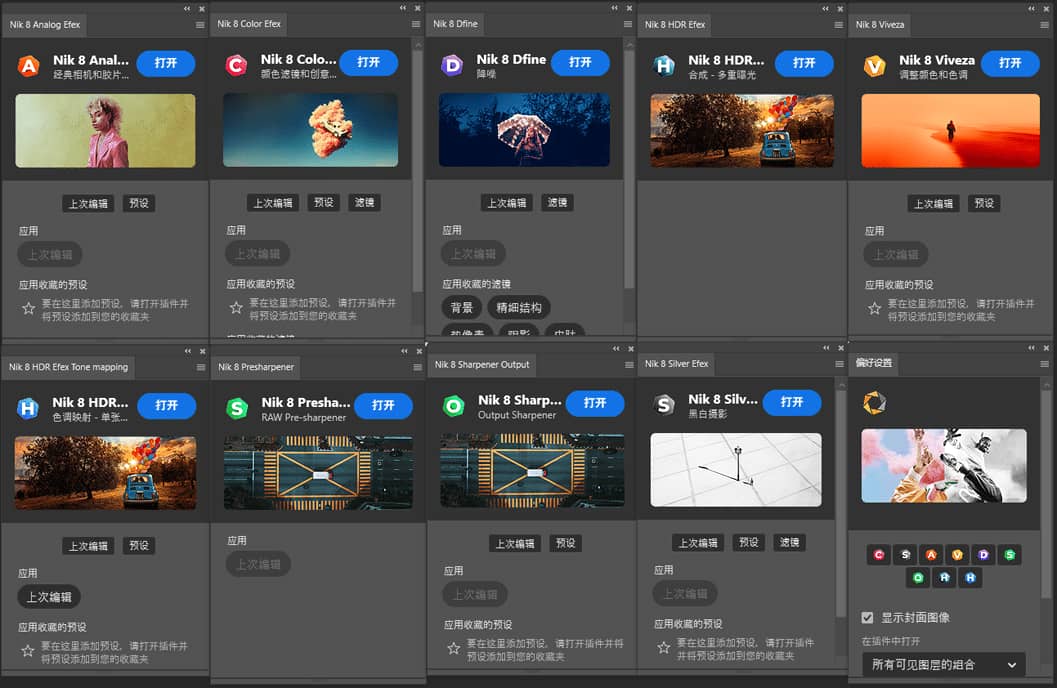Image resolution: width=1057 pixels, height=688 pixels.
Task: Click the Dfine panel vertical scrollbar
Action: 629,168
